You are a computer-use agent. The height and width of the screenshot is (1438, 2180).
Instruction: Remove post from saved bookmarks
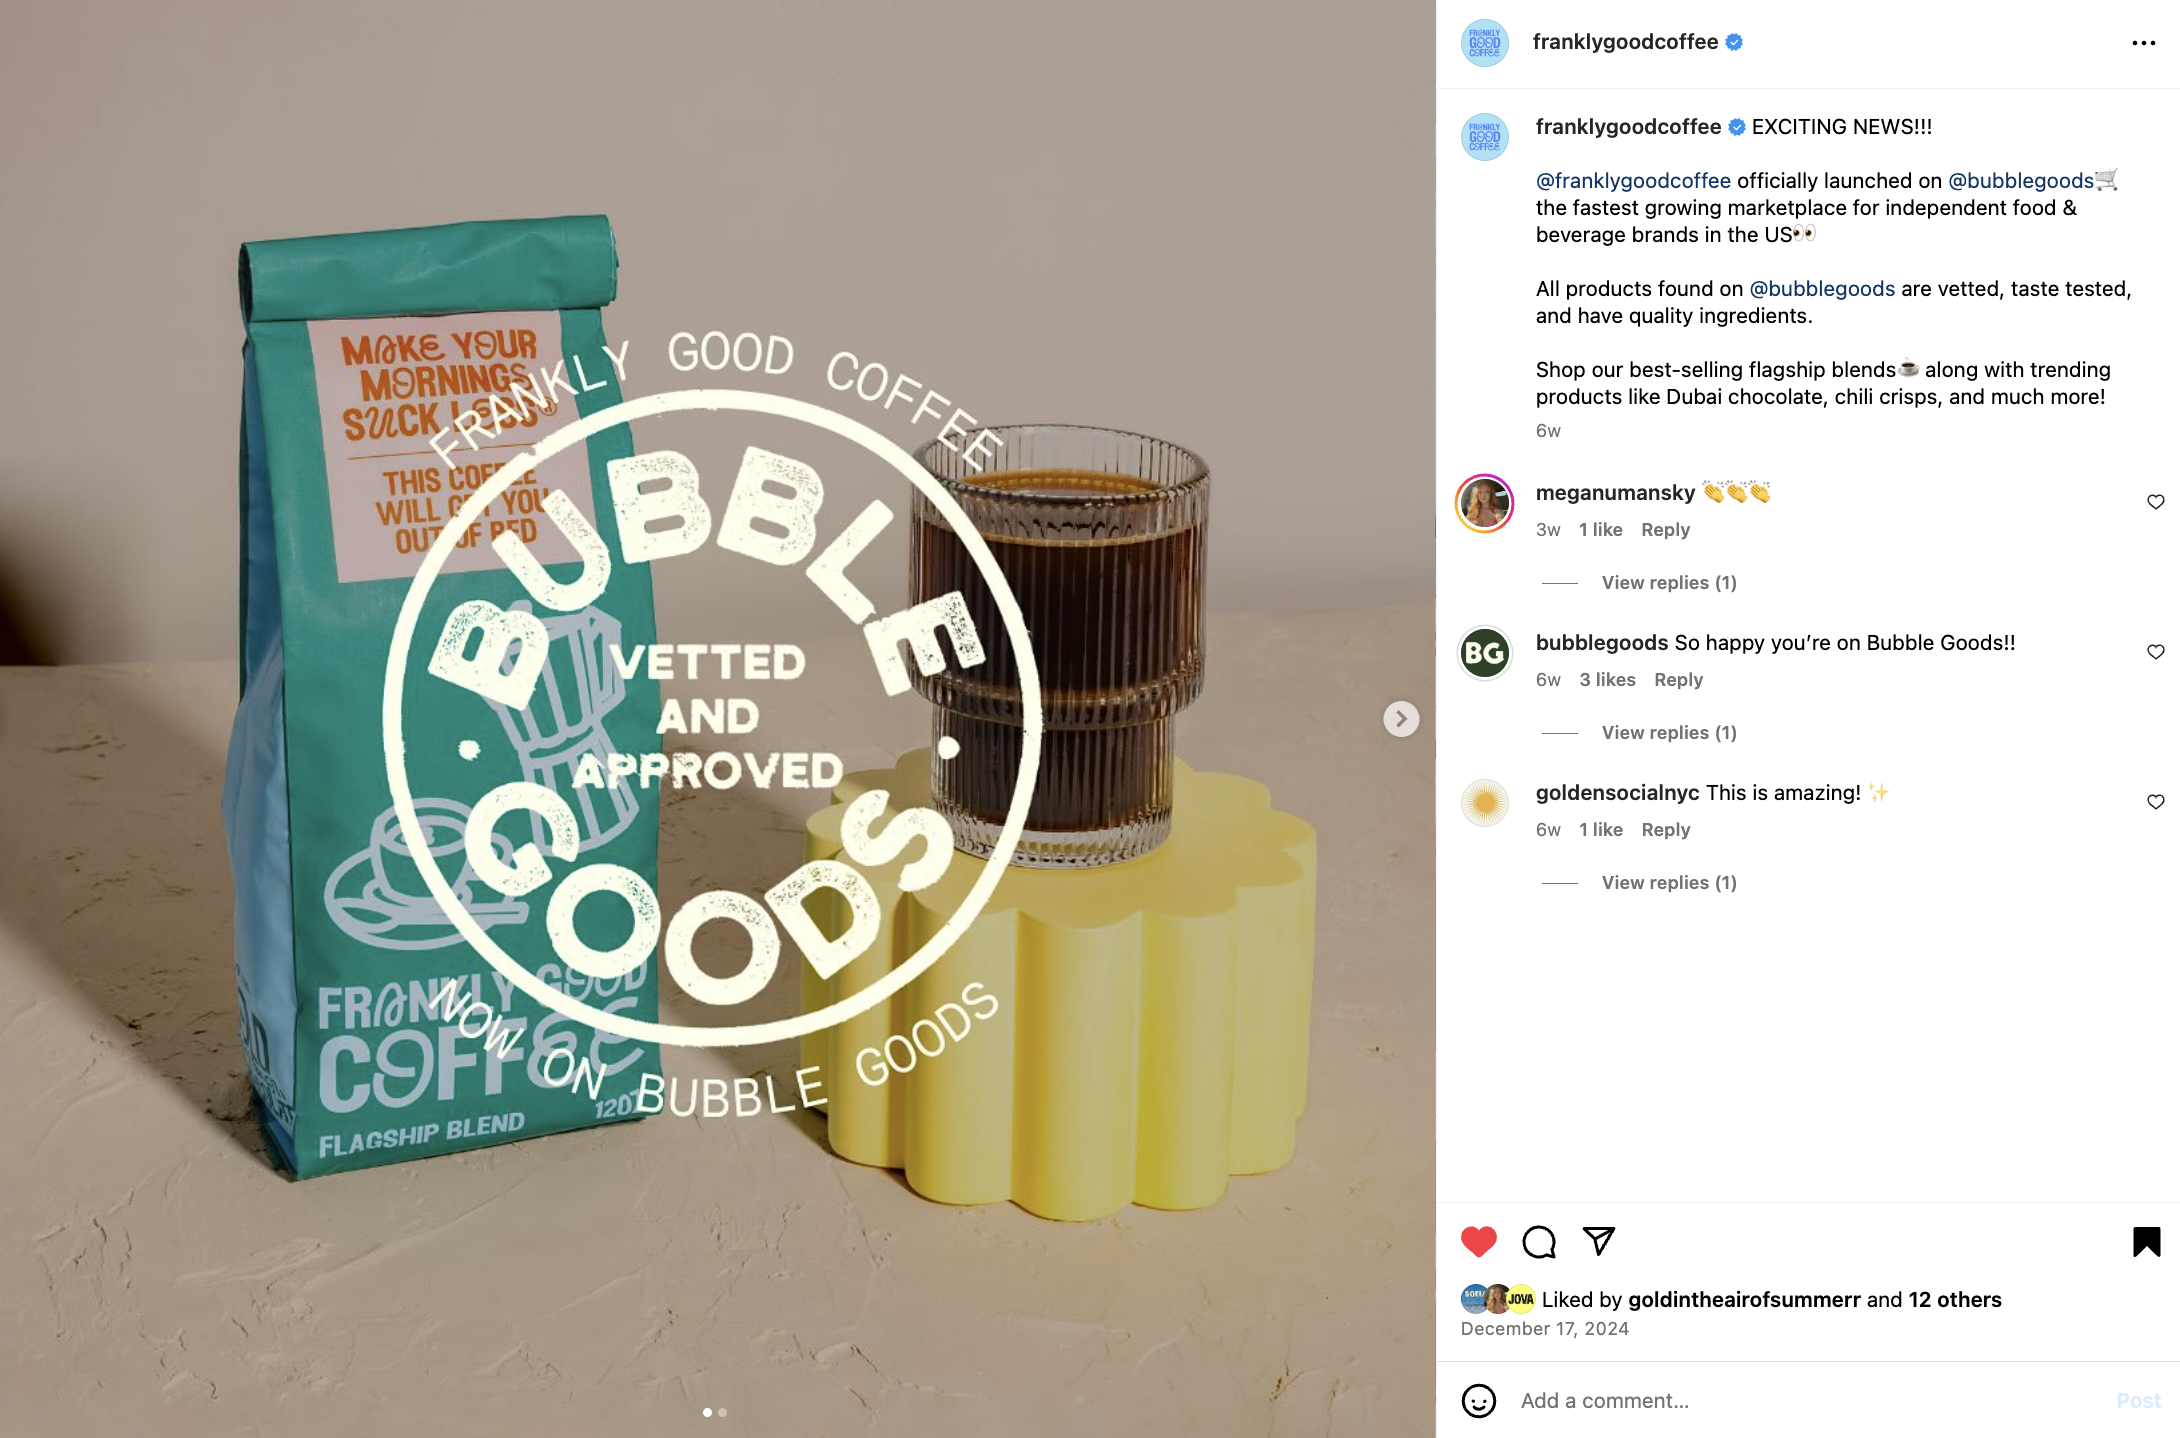click(x=2146, y=1242)
